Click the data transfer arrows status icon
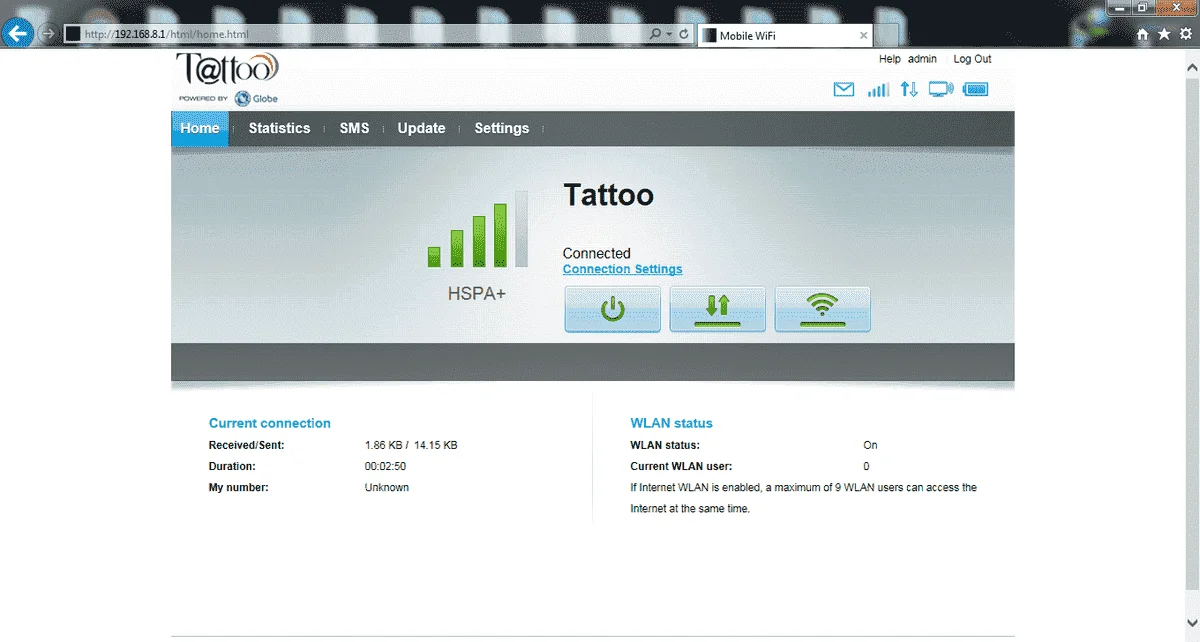1200x642 pixels. 909,90
